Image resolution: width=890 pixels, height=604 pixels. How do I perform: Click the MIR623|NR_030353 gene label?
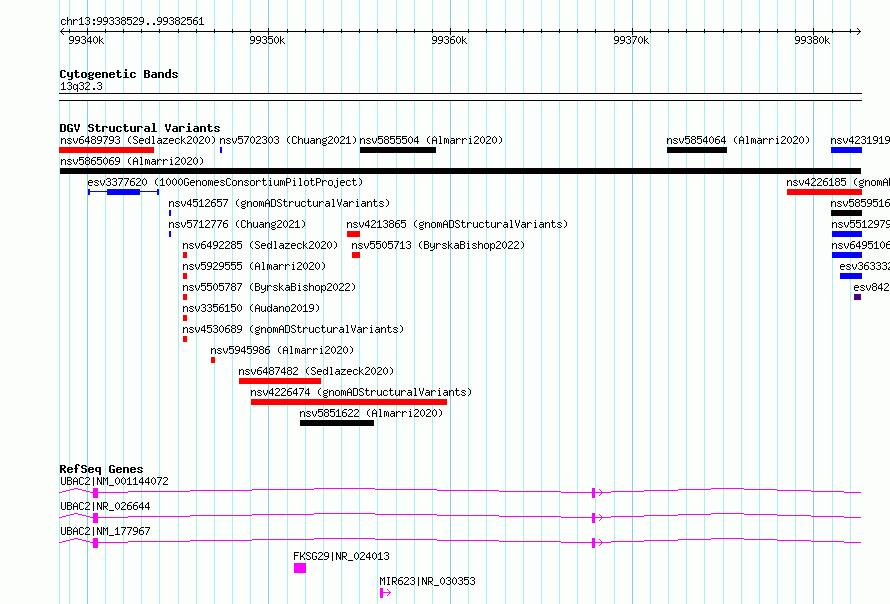click(x=427, y=581)
